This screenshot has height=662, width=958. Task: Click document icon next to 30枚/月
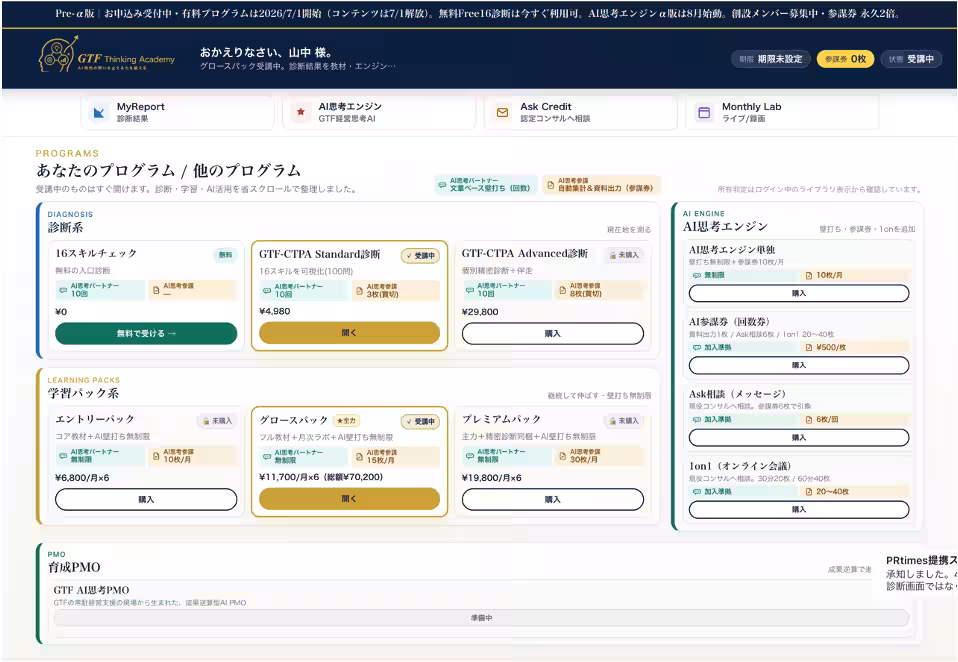tap(563, 456)
